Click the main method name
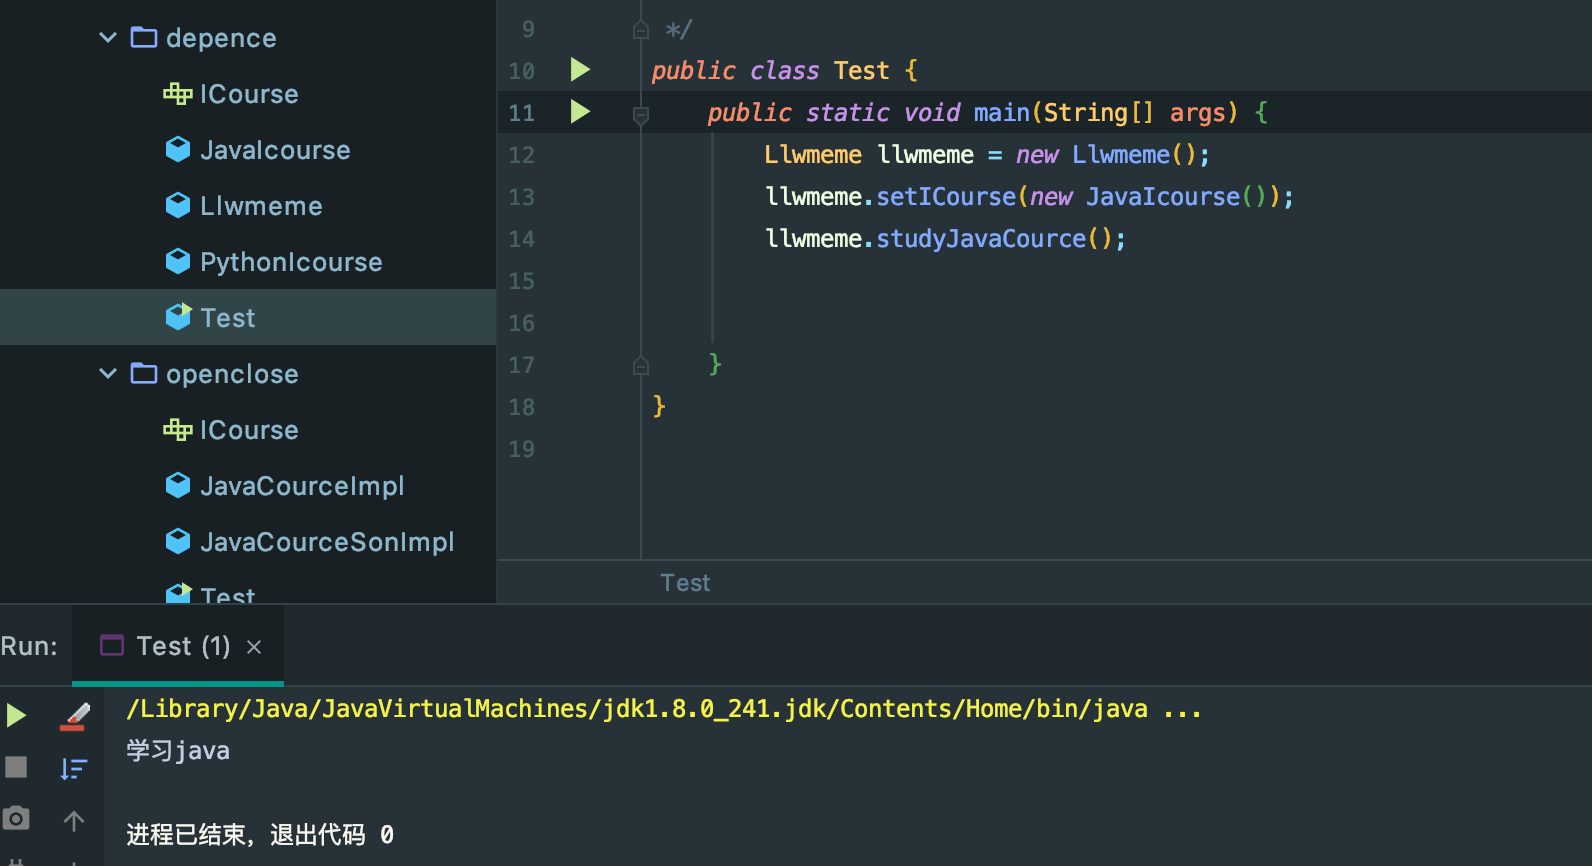The width and height of the screenshot is (1592, 866). (x=1002, y=113)
